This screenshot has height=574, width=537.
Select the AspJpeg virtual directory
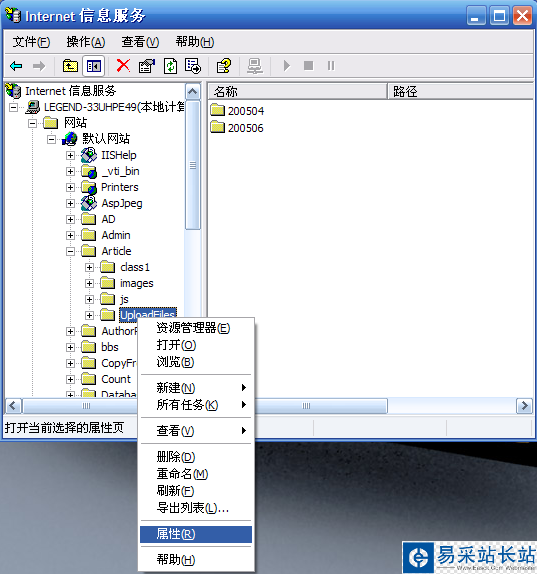coord(111,203)
